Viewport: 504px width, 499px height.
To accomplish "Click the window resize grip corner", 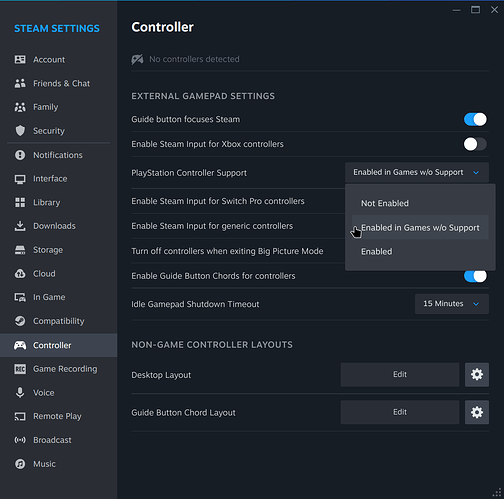I will (x=497, y=493).
